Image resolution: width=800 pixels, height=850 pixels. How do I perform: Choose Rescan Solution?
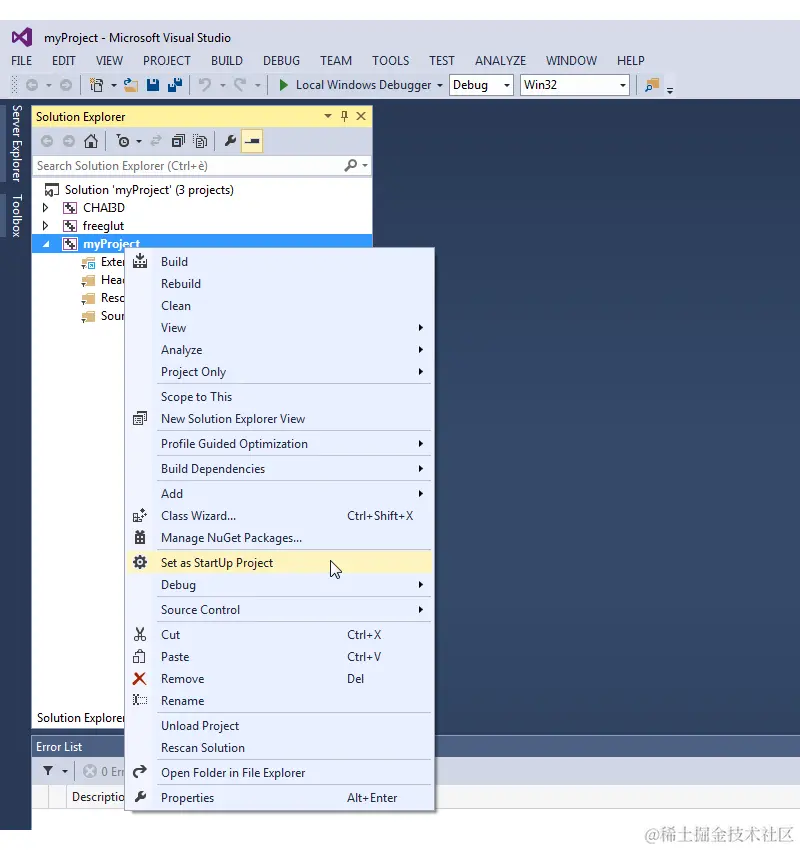click(279, 748)
